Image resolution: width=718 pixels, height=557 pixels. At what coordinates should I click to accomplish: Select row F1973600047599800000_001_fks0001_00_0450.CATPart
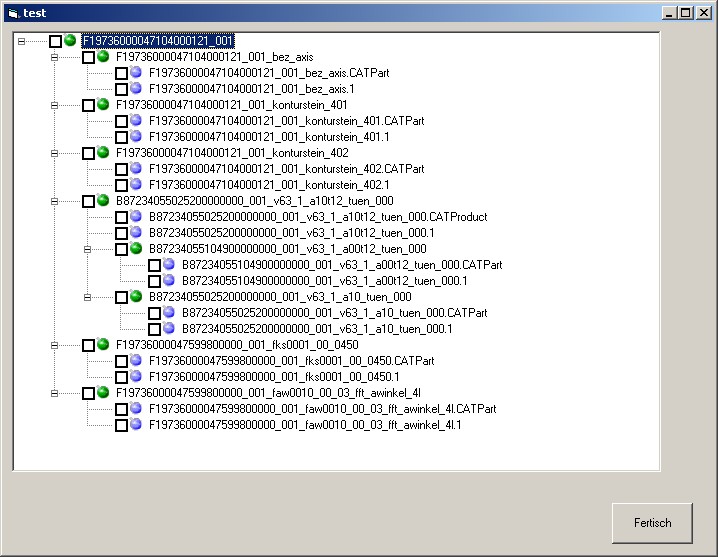[x=292, y=361]
